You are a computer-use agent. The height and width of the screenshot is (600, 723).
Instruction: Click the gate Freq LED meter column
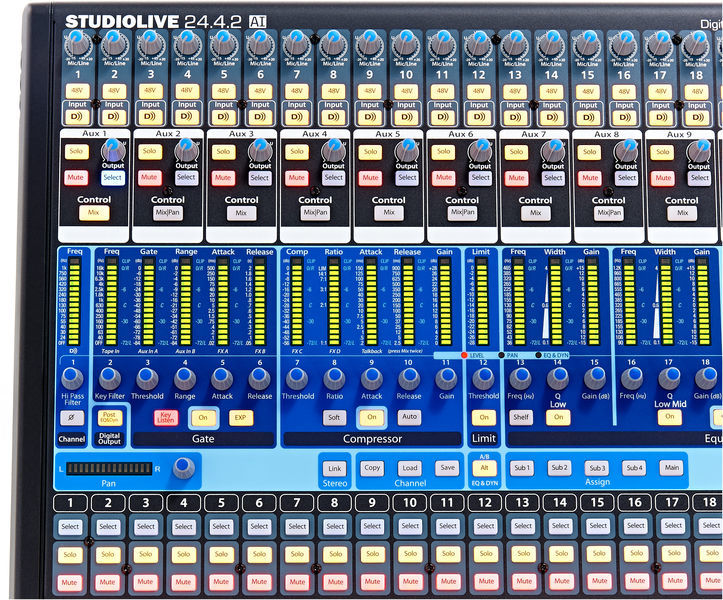tap(111, 301)
